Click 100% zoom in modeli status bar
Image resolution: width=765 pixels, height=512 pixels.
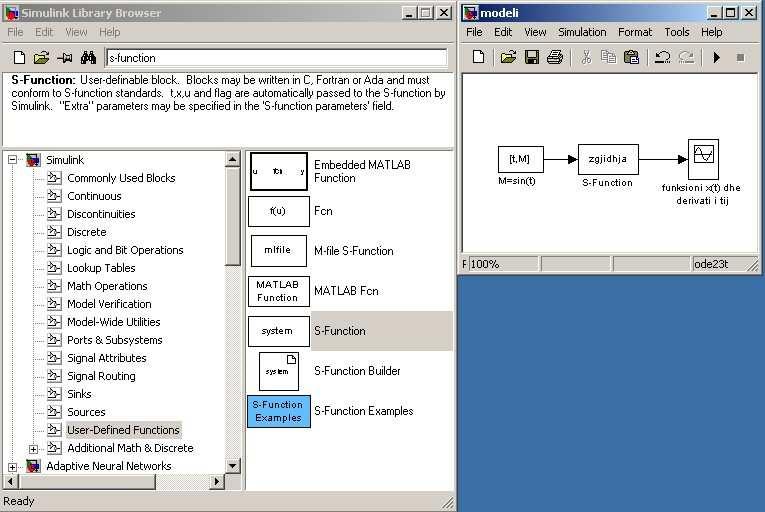[484, 264]
